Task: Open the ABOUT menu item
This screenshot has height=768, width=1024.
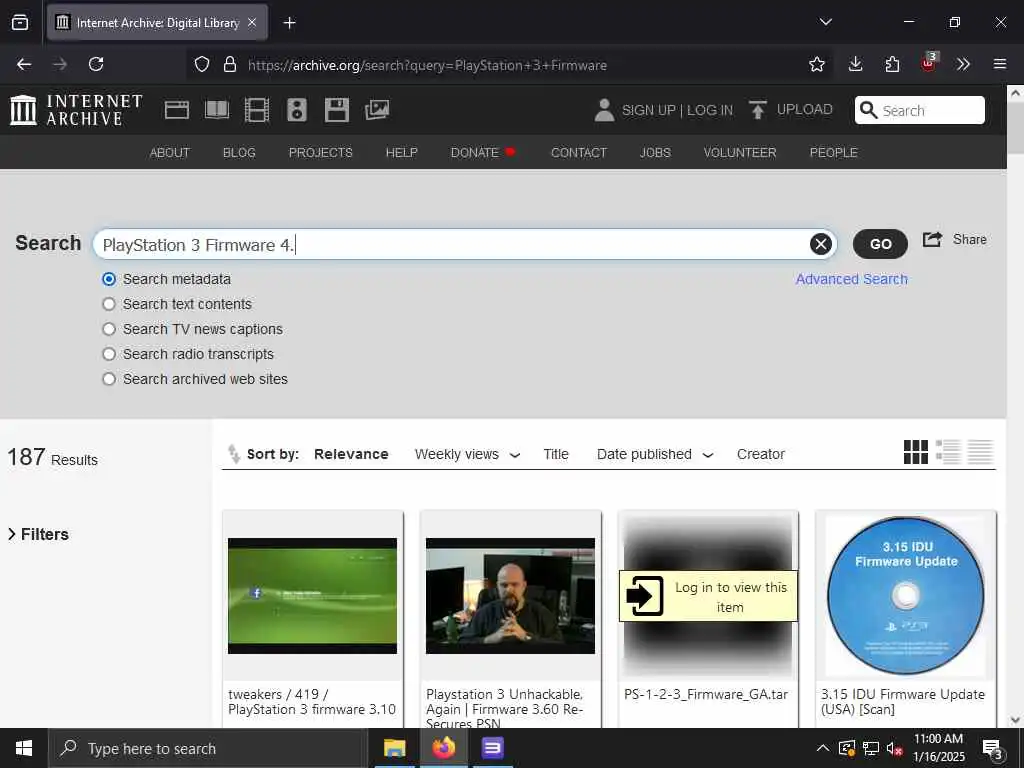Action: tap(170, 152)
